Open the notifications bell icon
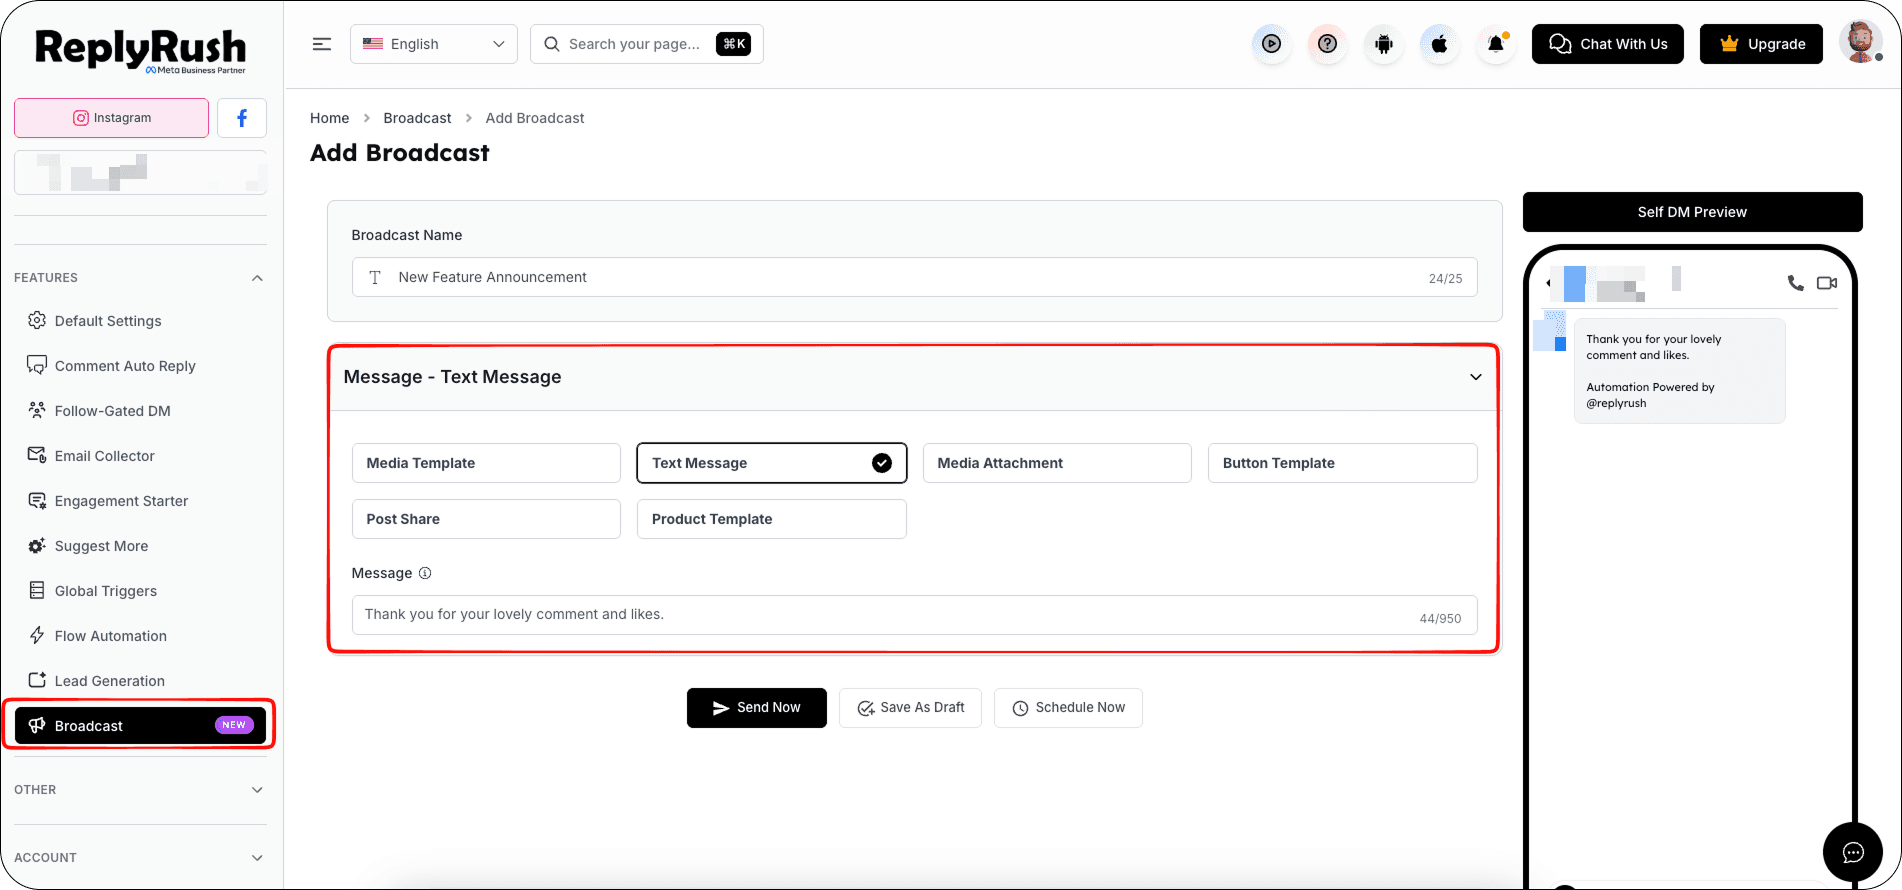Viewport: 1902px width, 890px height. [1496, 44]
